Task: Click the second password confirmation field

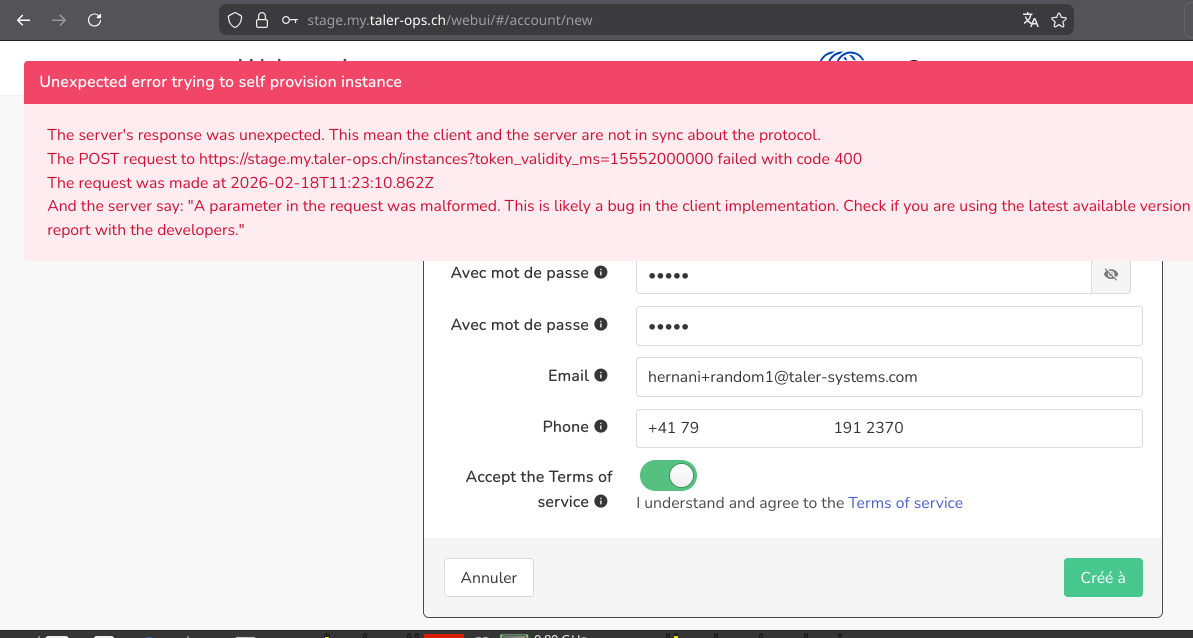Action: point(888,326)
